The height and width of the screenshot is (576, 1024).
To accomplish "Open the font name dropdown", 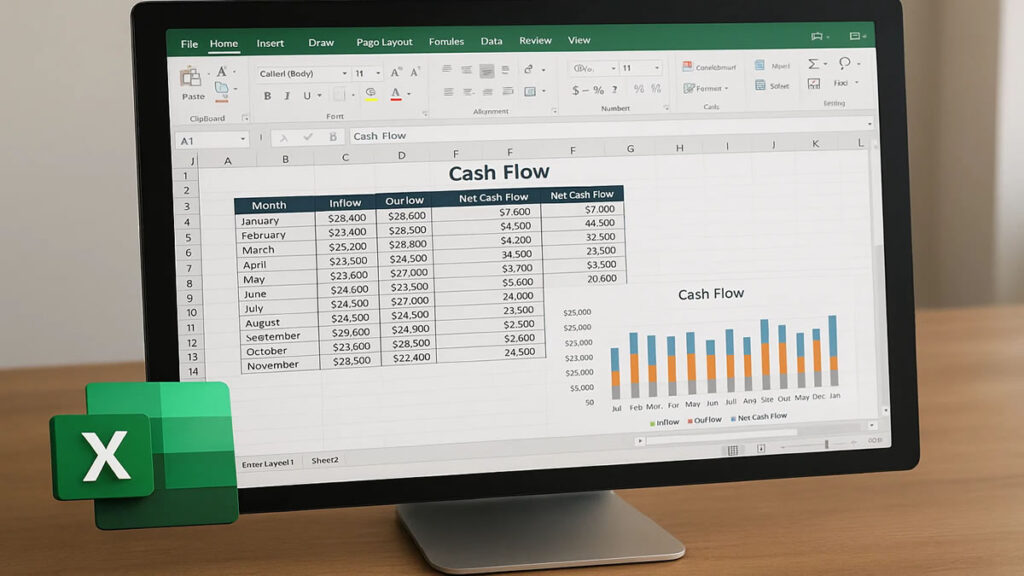I will click(344, 74).
